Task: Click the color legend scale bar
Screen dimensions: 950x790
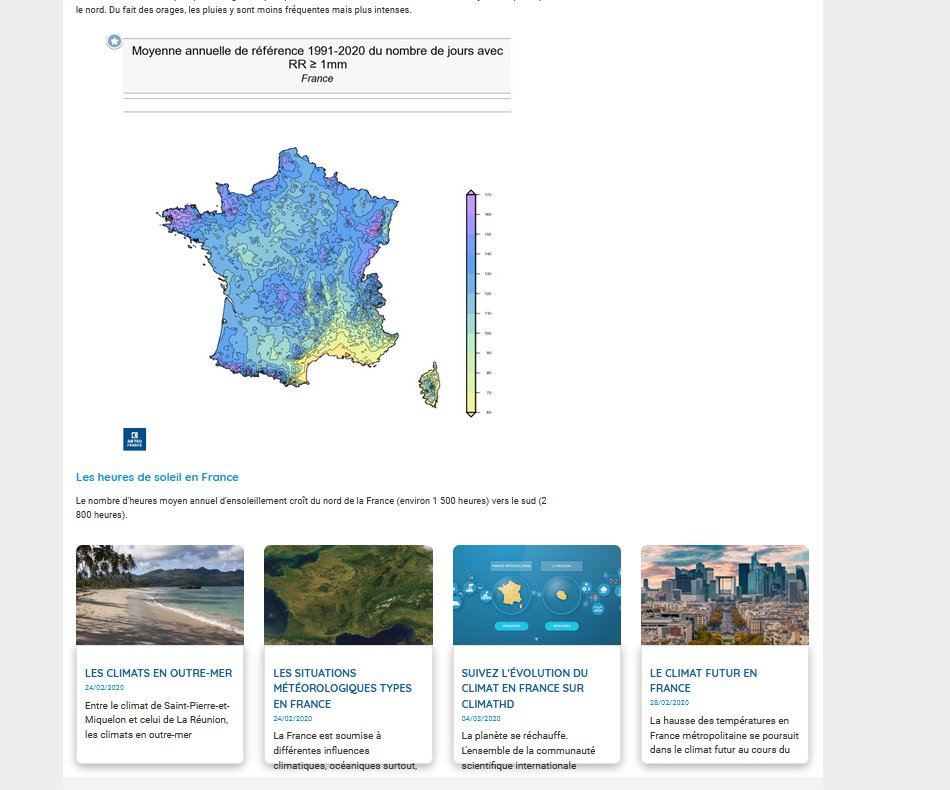Action: (x=471, y=304)
